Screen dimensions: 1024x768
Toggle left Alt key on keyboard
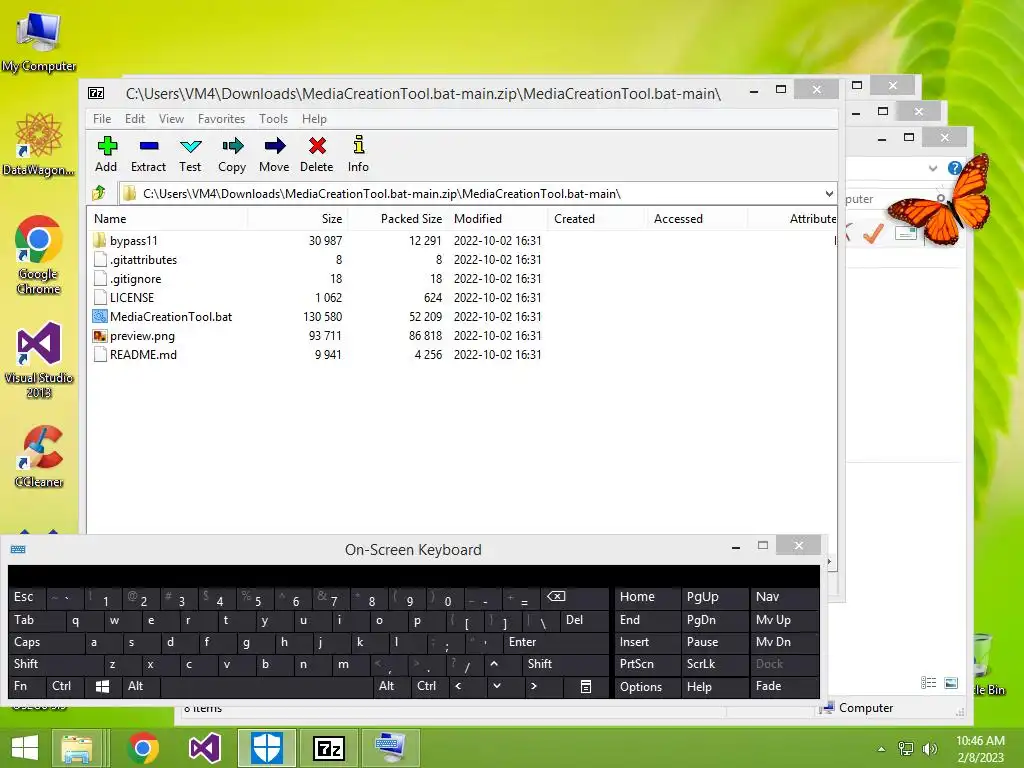(x=140, y=686)
